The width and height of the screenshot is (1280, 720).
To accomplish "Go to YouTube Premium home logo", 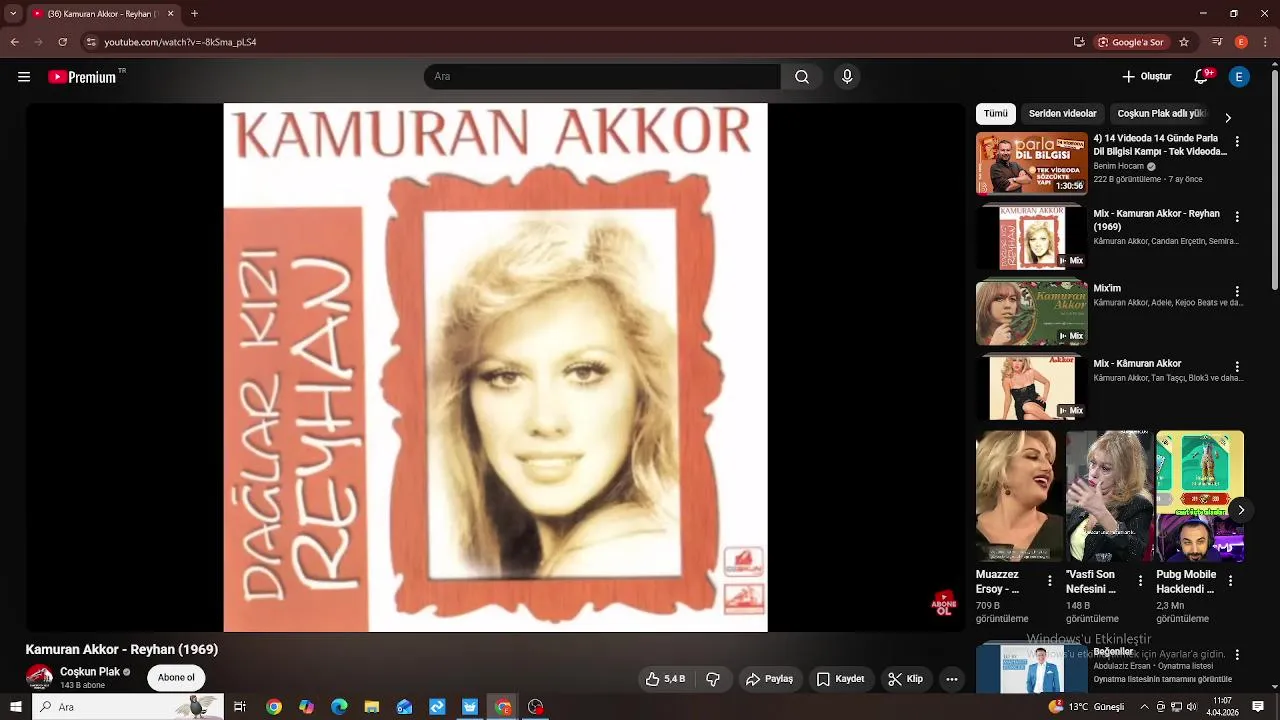I will (82, 77).
